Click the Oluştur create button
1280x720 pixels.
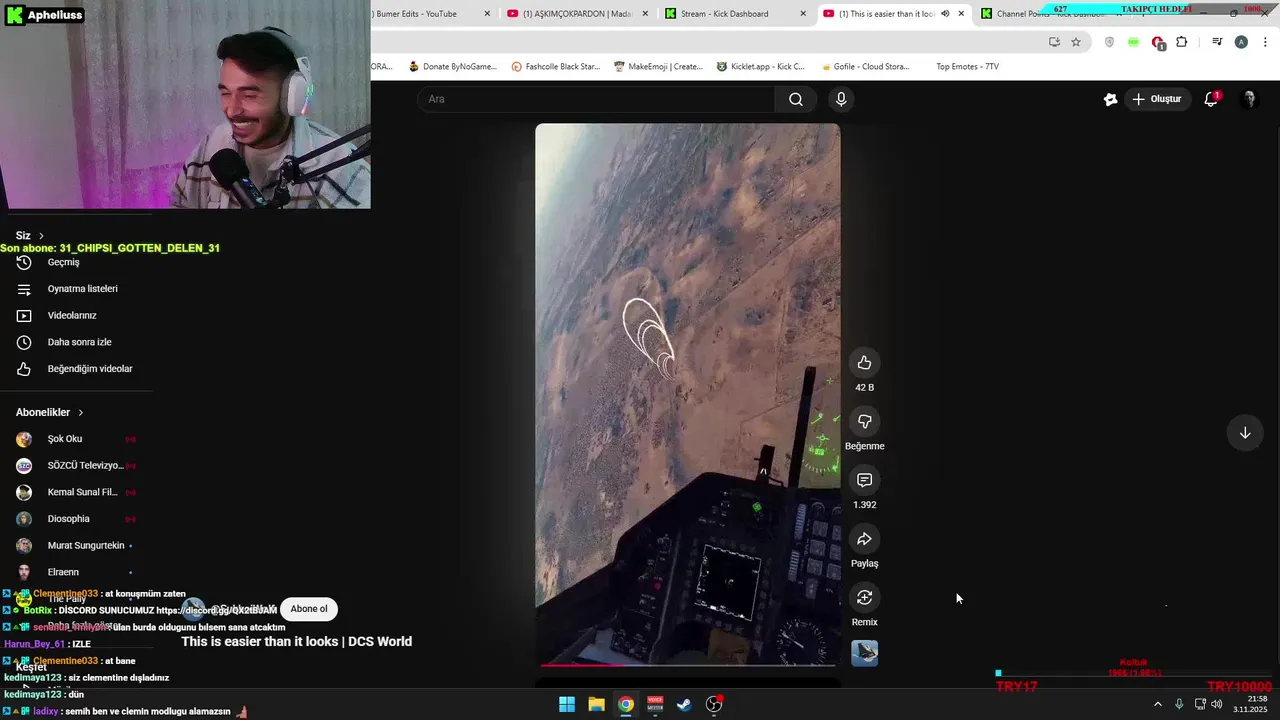[x=1156, y=99]
